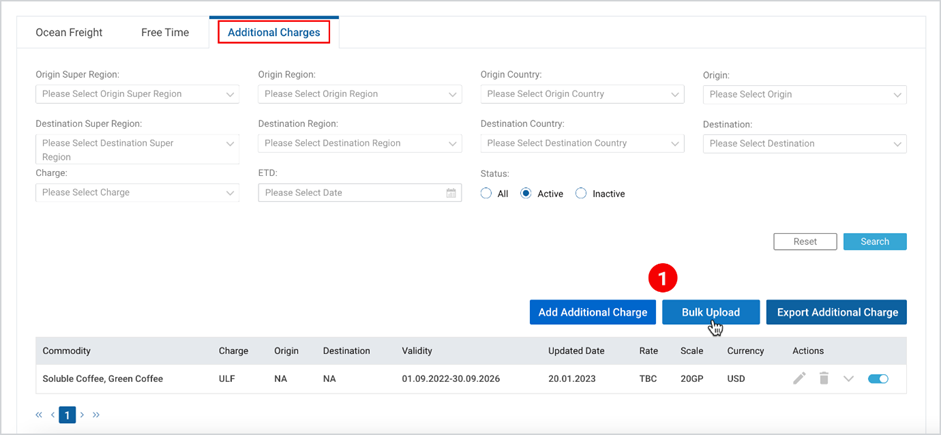941x435 pixels.
Task: Open the ETD calendar icon
Action: click(451, 193)
